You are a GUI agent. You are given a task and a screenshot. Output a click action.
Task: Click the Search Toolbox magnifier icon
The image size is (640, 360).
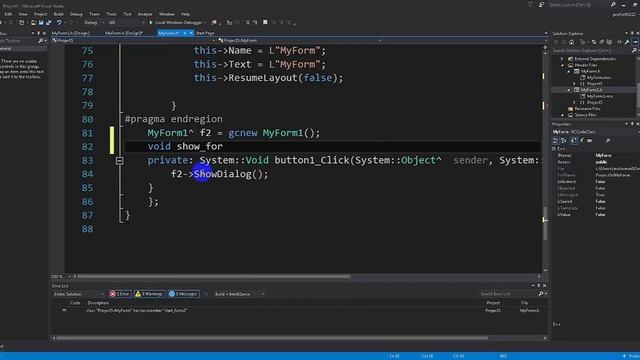[41, 41]
